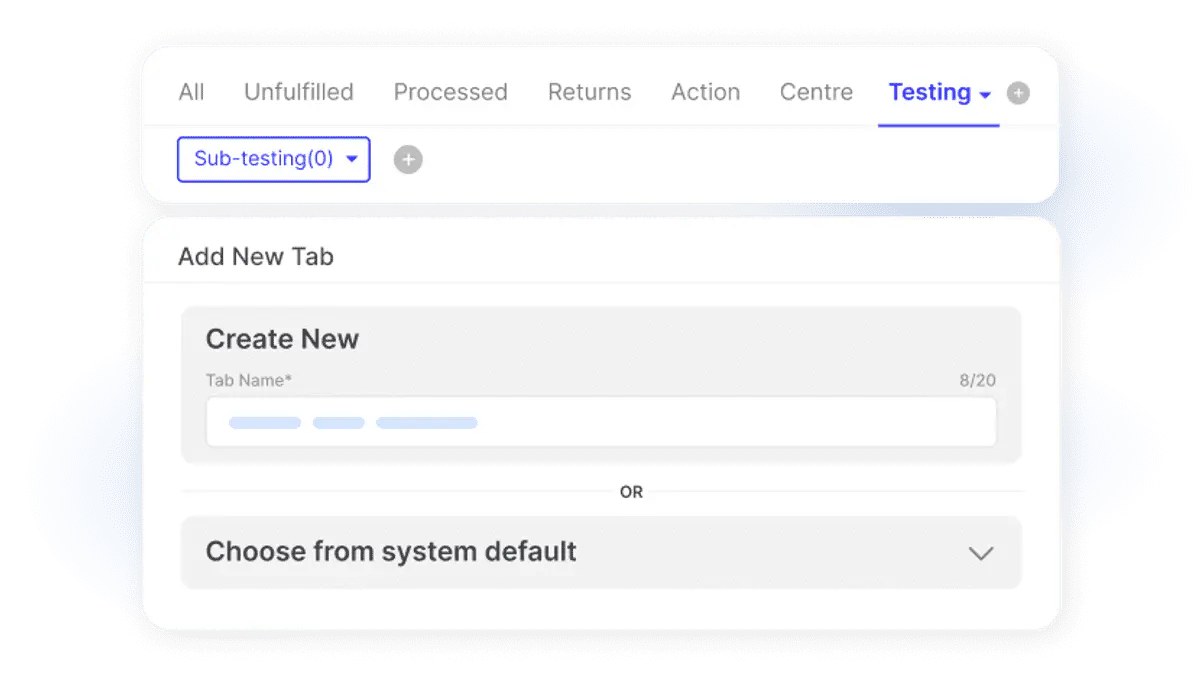
Task: Switch to the Unfulfilled tab
Action: click(299, 92)
